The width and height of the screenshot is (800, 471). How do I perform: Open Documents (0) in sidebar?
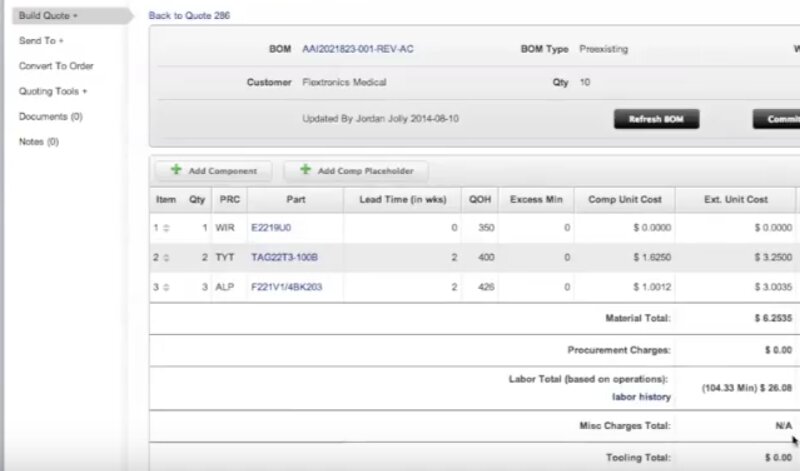pyautogui.click(x=50, y=116)
